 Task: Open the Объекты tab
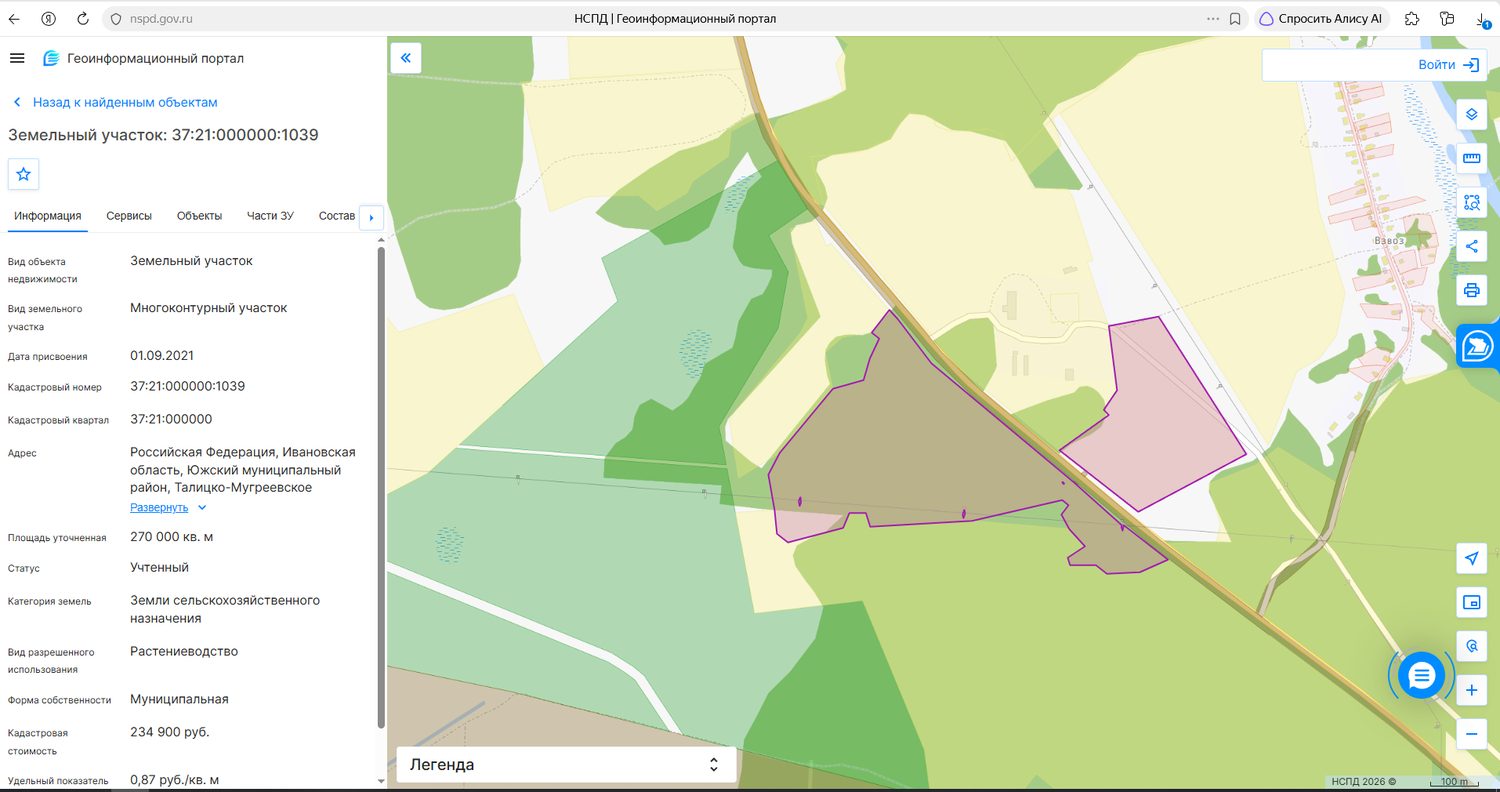click(x=199, y=216)
